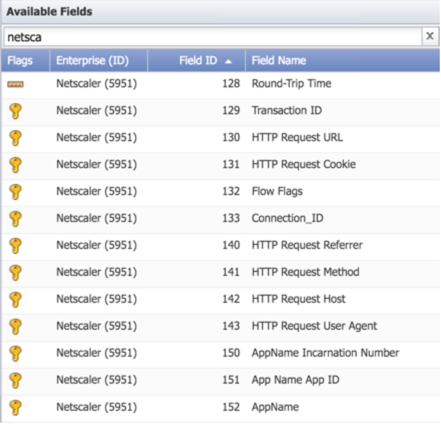
Task: Click the key icon in Transaction ID row
Action: coord(15,111)
